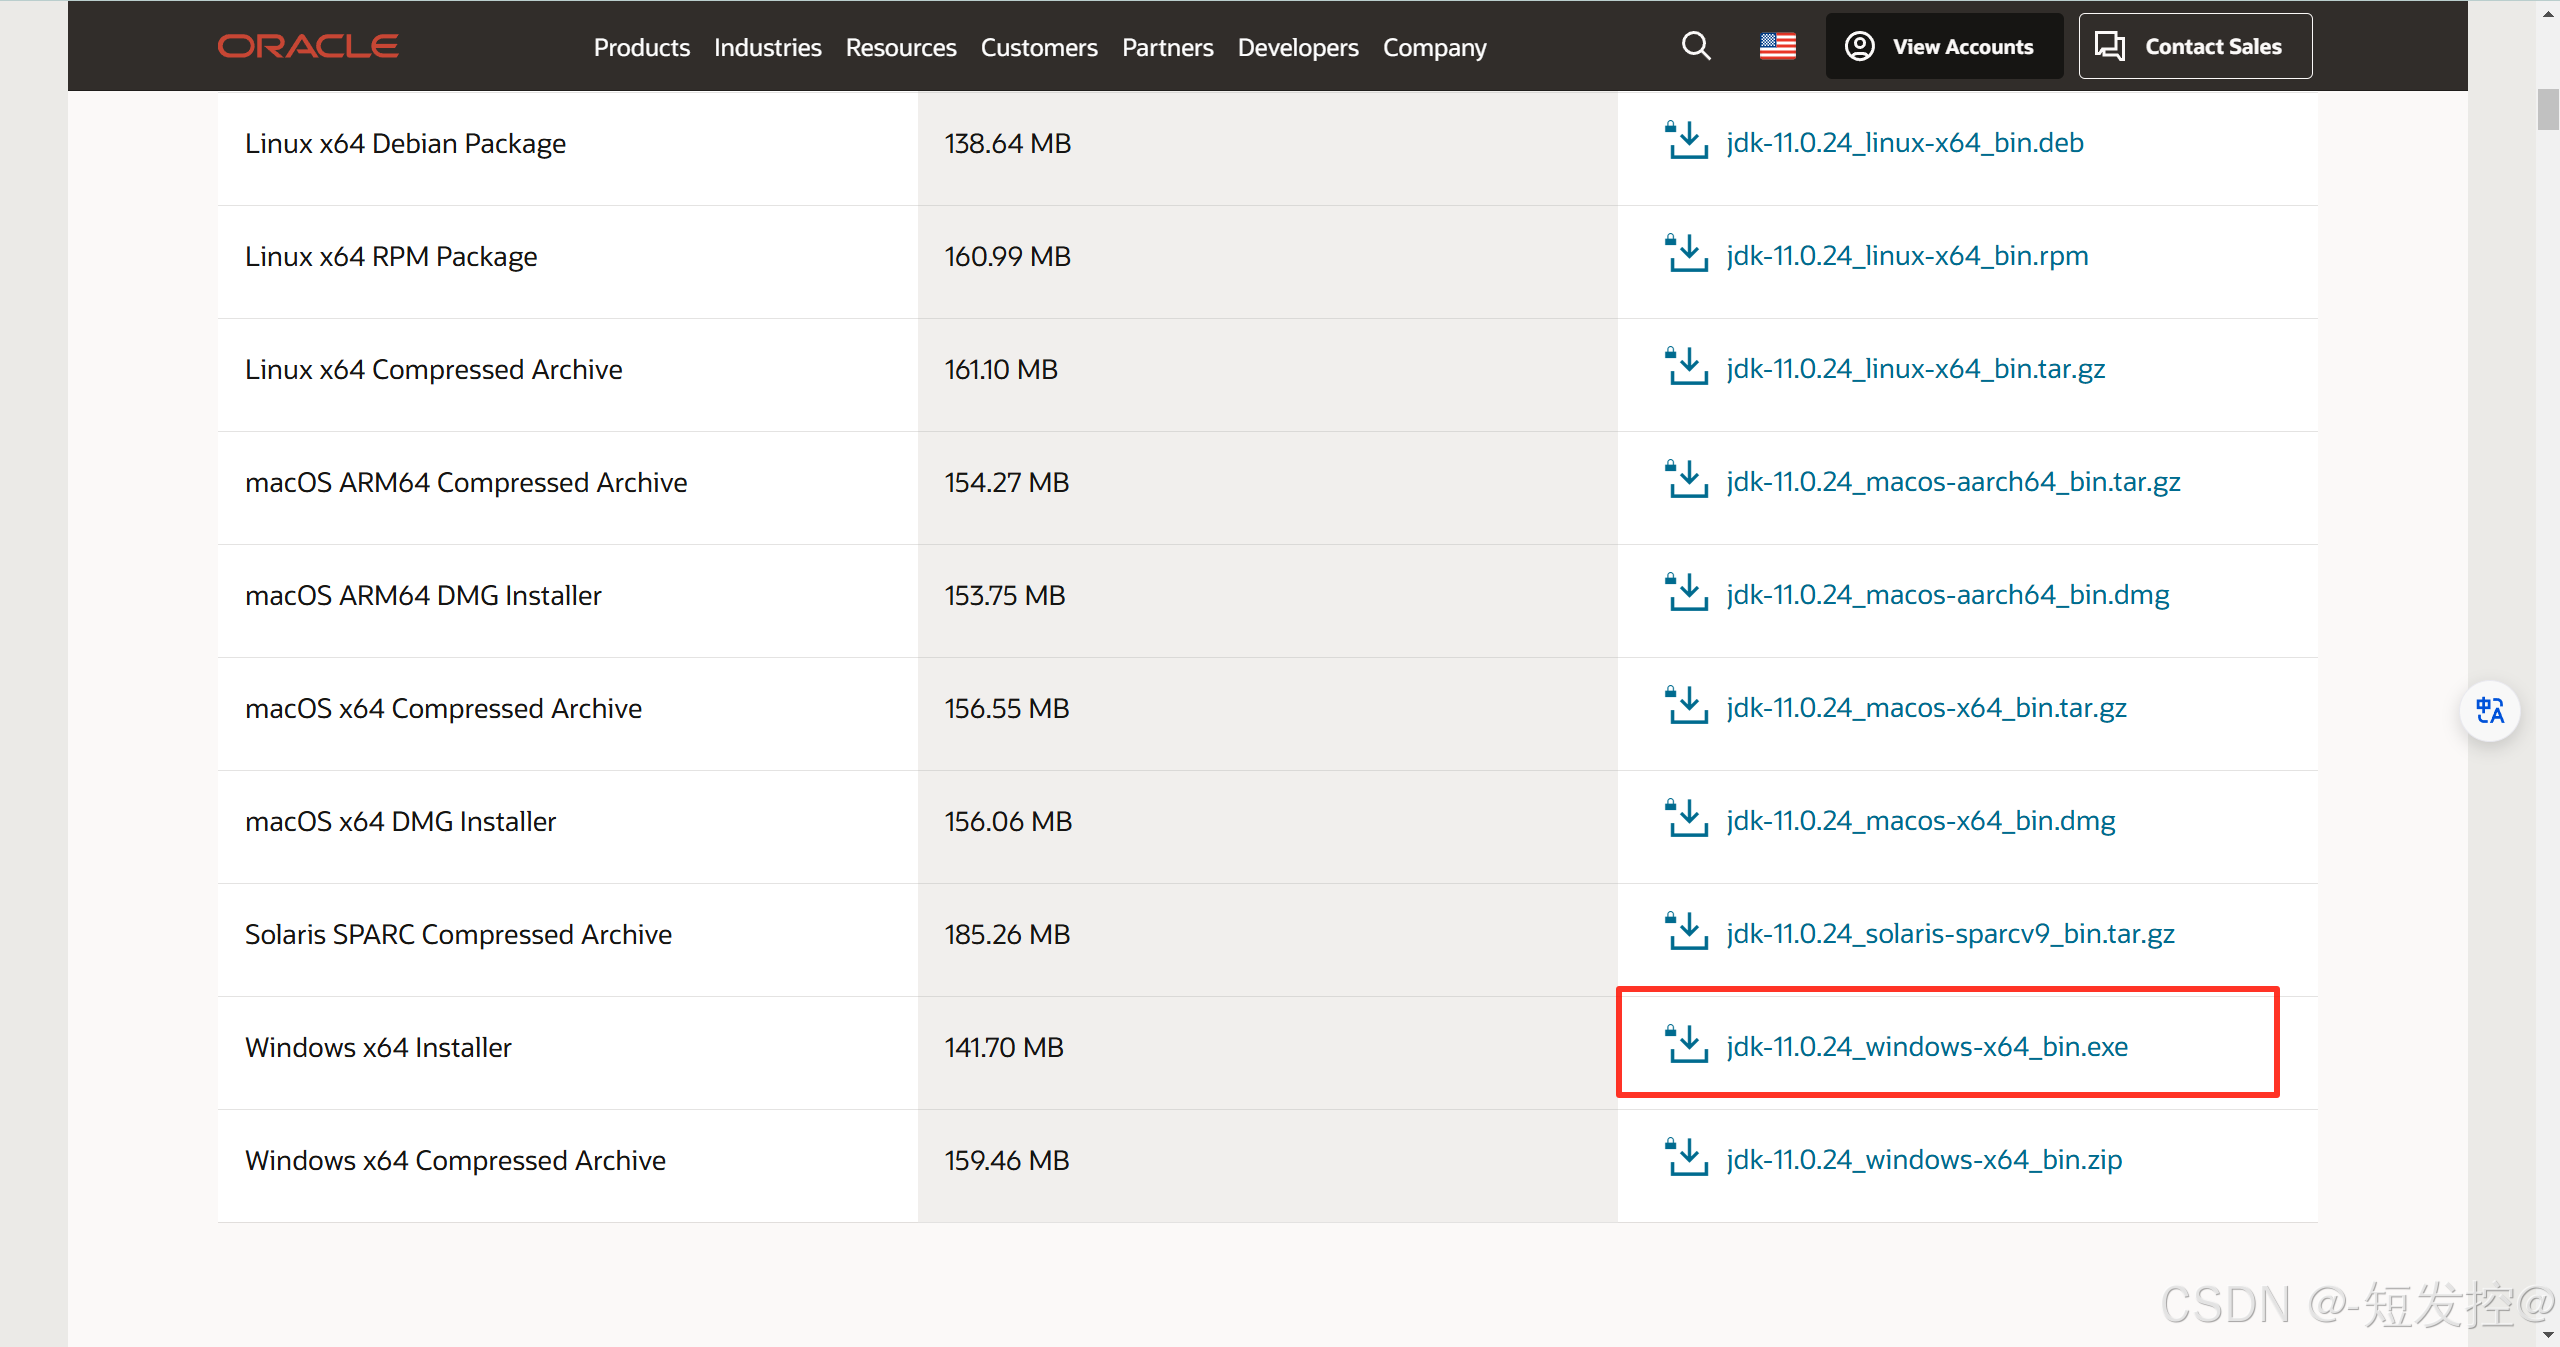Select 'macOS x64 Compressed Archive' text
Screen dimensions: 2560x1347
pos(443,709)
